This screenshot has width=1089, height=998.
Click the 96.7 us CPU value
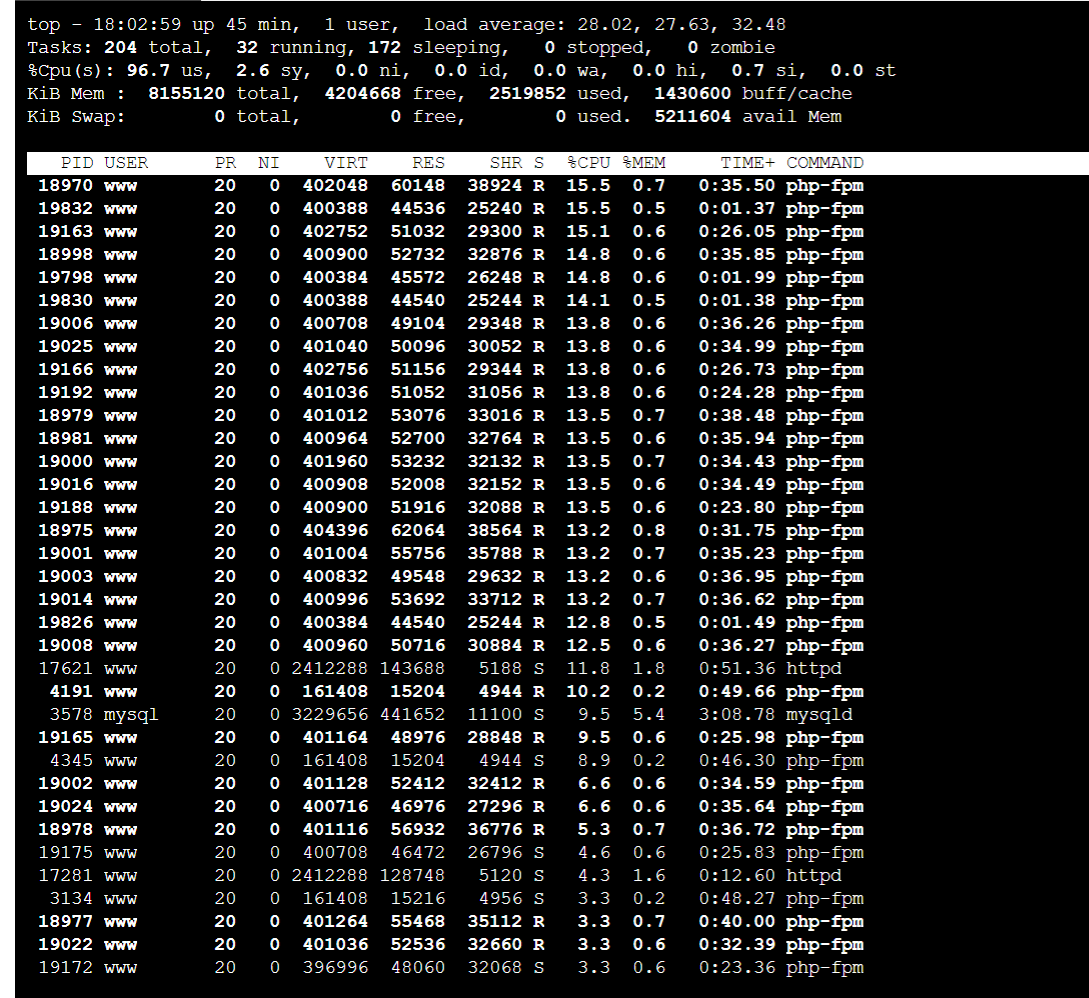click(148, 71)
